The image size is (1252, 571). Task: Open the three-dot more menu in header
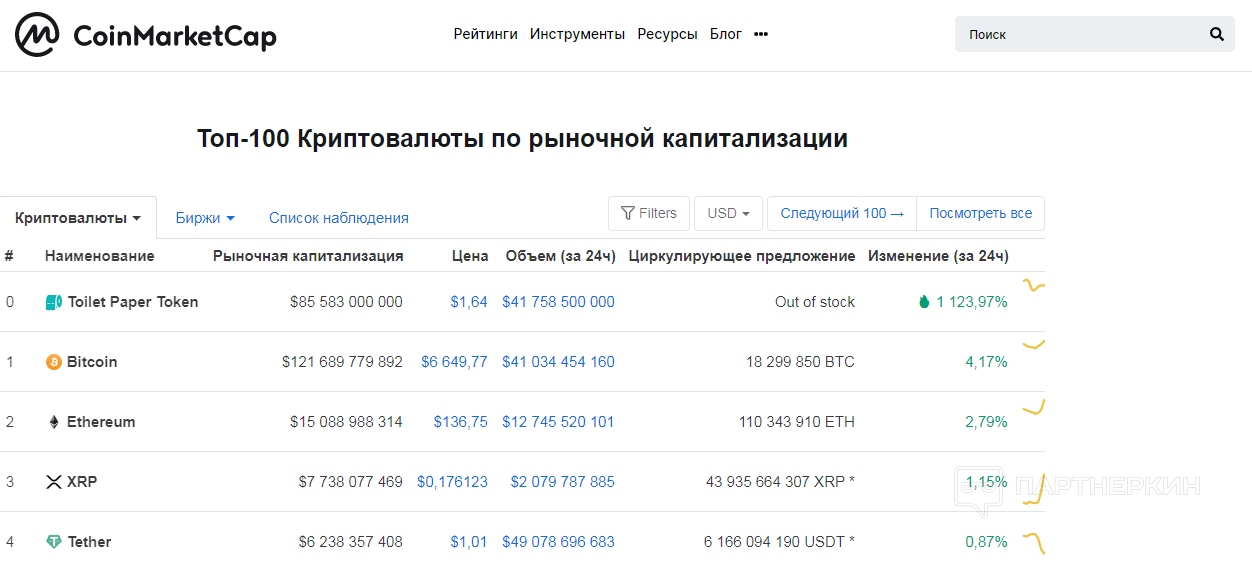point(761,34)
